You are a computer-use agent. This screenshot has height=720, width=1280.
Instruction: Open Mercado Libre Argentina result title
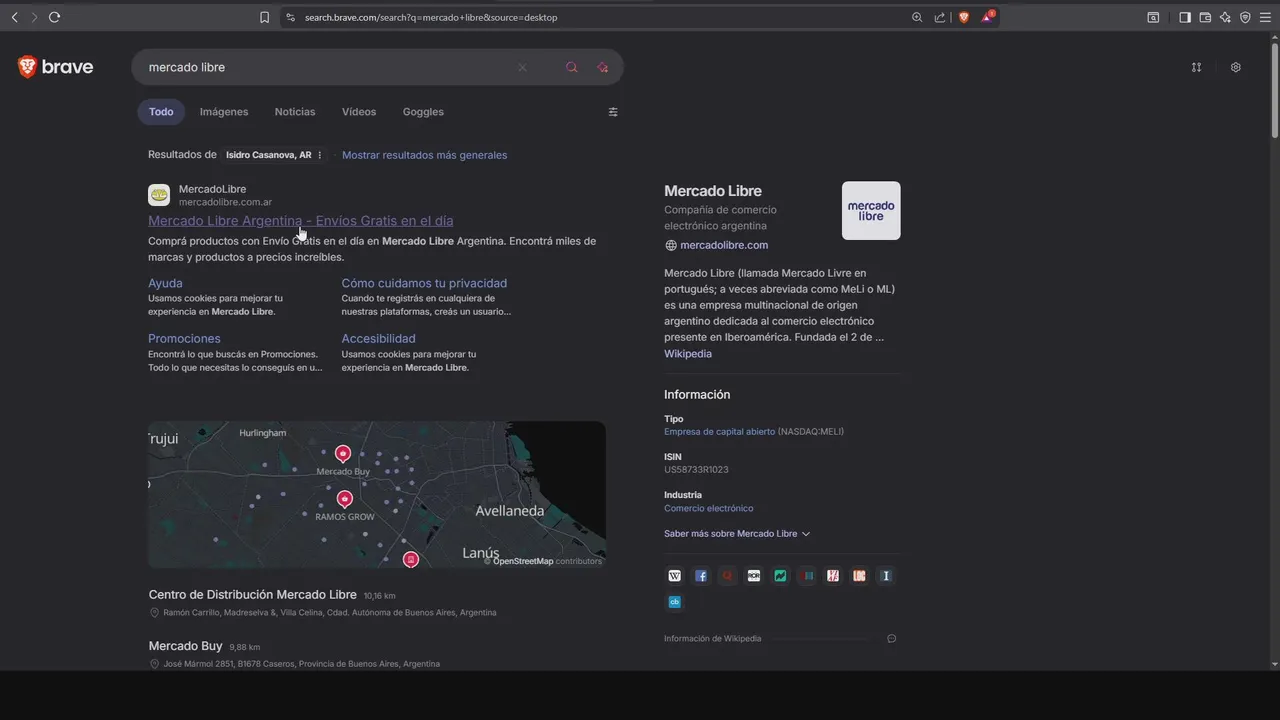tap(300, 221)
